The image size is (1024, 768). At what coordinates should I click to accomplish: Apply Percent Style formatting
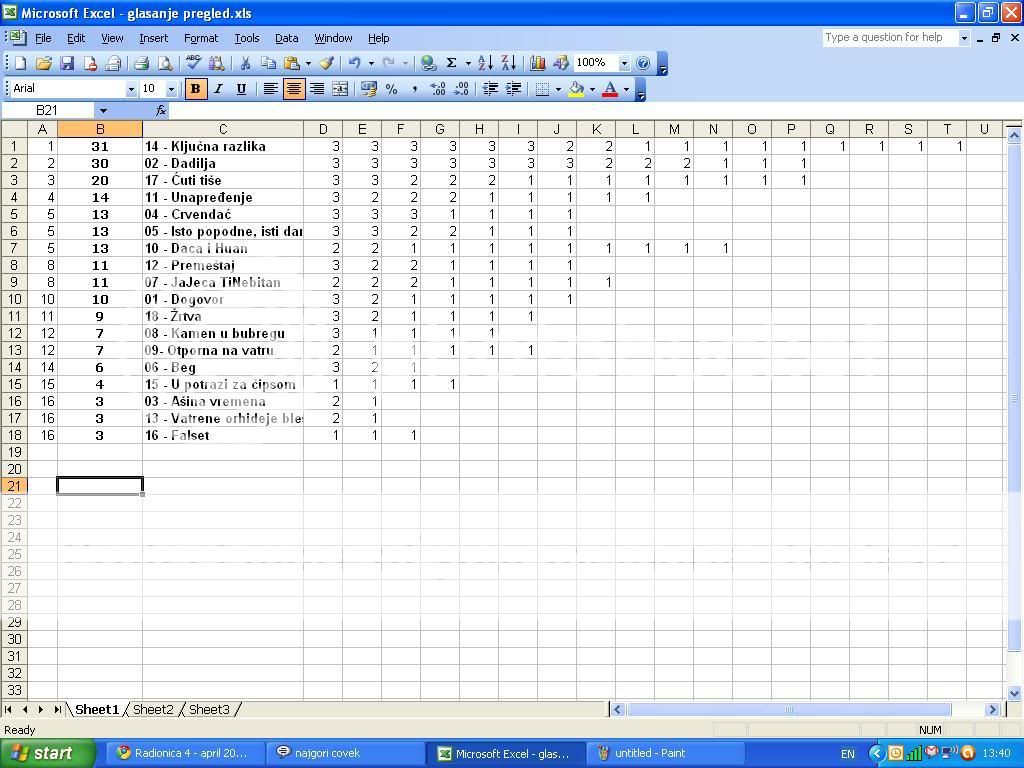(391, 89)
